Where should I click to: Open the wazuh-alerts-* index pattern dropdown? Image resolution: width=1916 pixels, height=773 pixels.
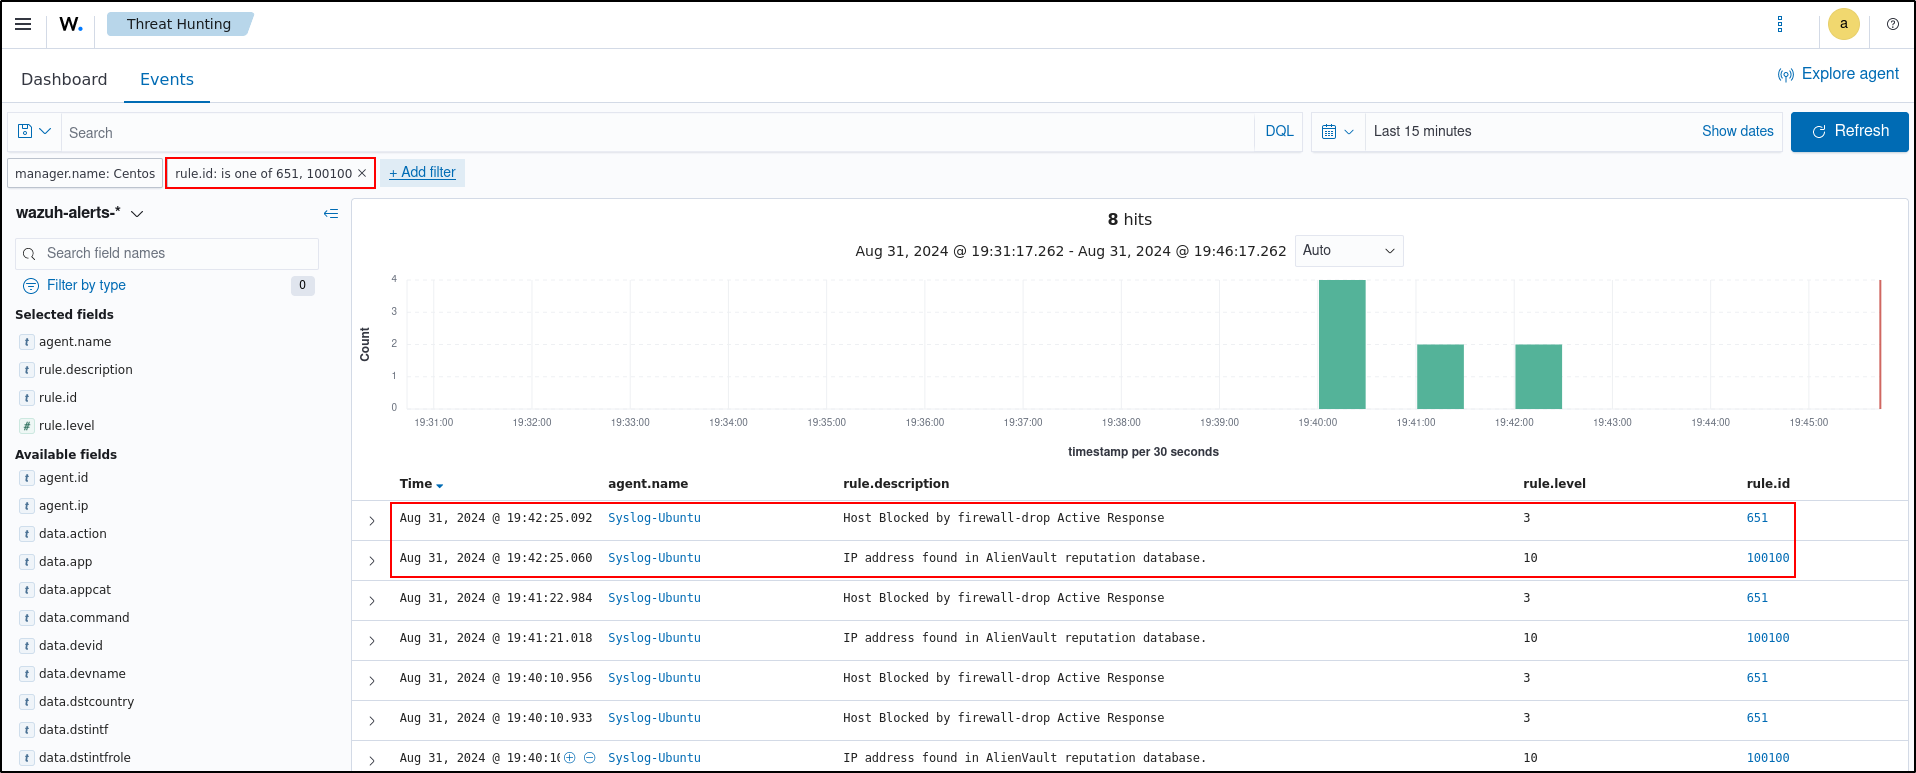click(80, 213)
